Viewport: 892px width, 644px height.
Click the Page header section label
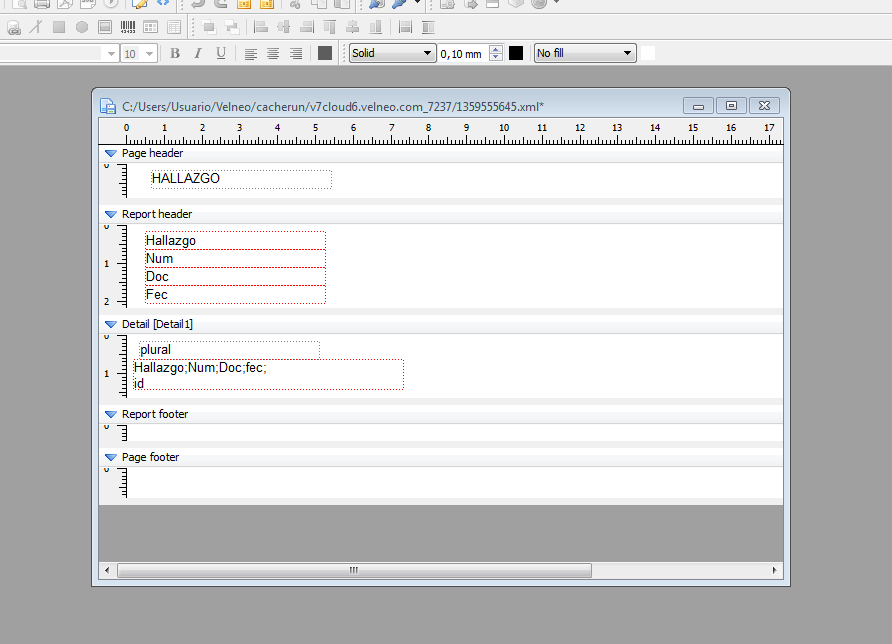(152, 154)
